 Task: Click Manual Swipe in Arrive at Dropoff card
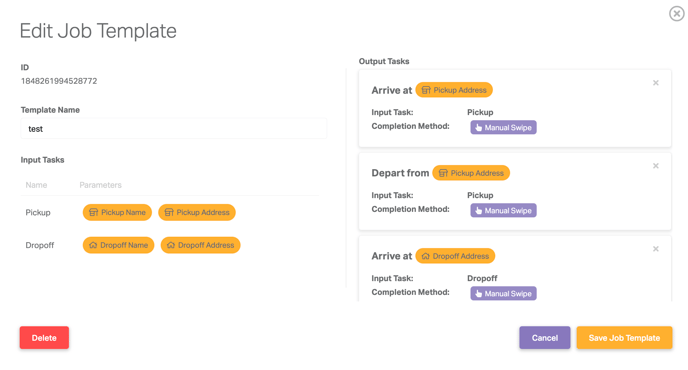pos(503,293)
